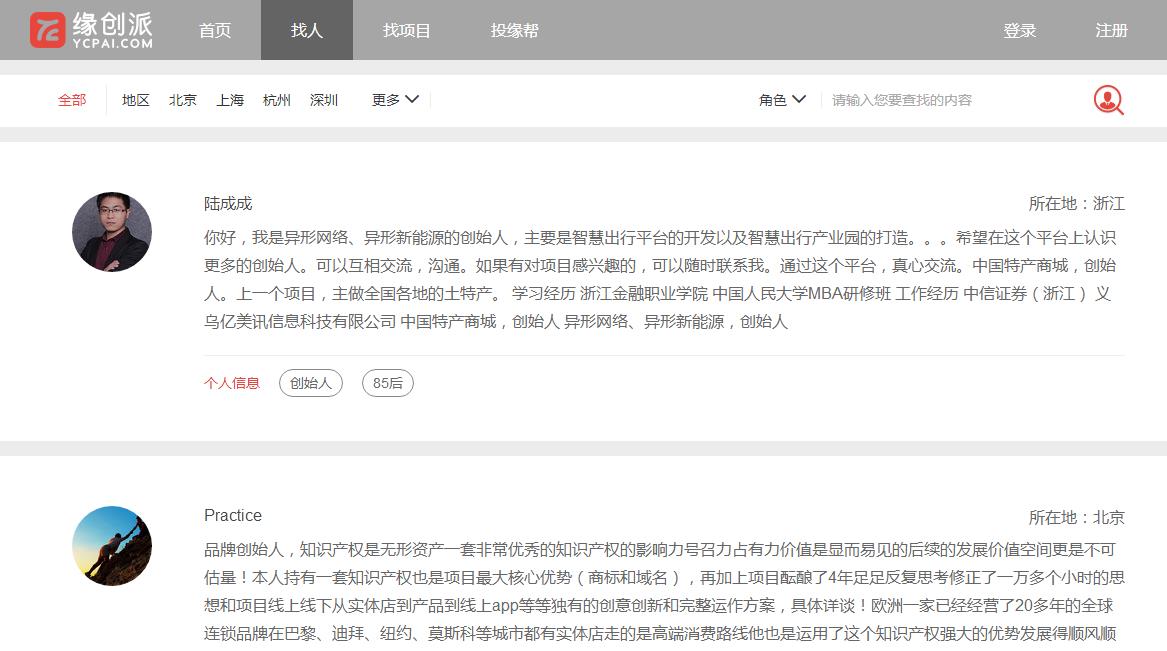This screenshot has width=1167, height=651.
Task: Click the 登录 login link
Action: click(1020, 30)
